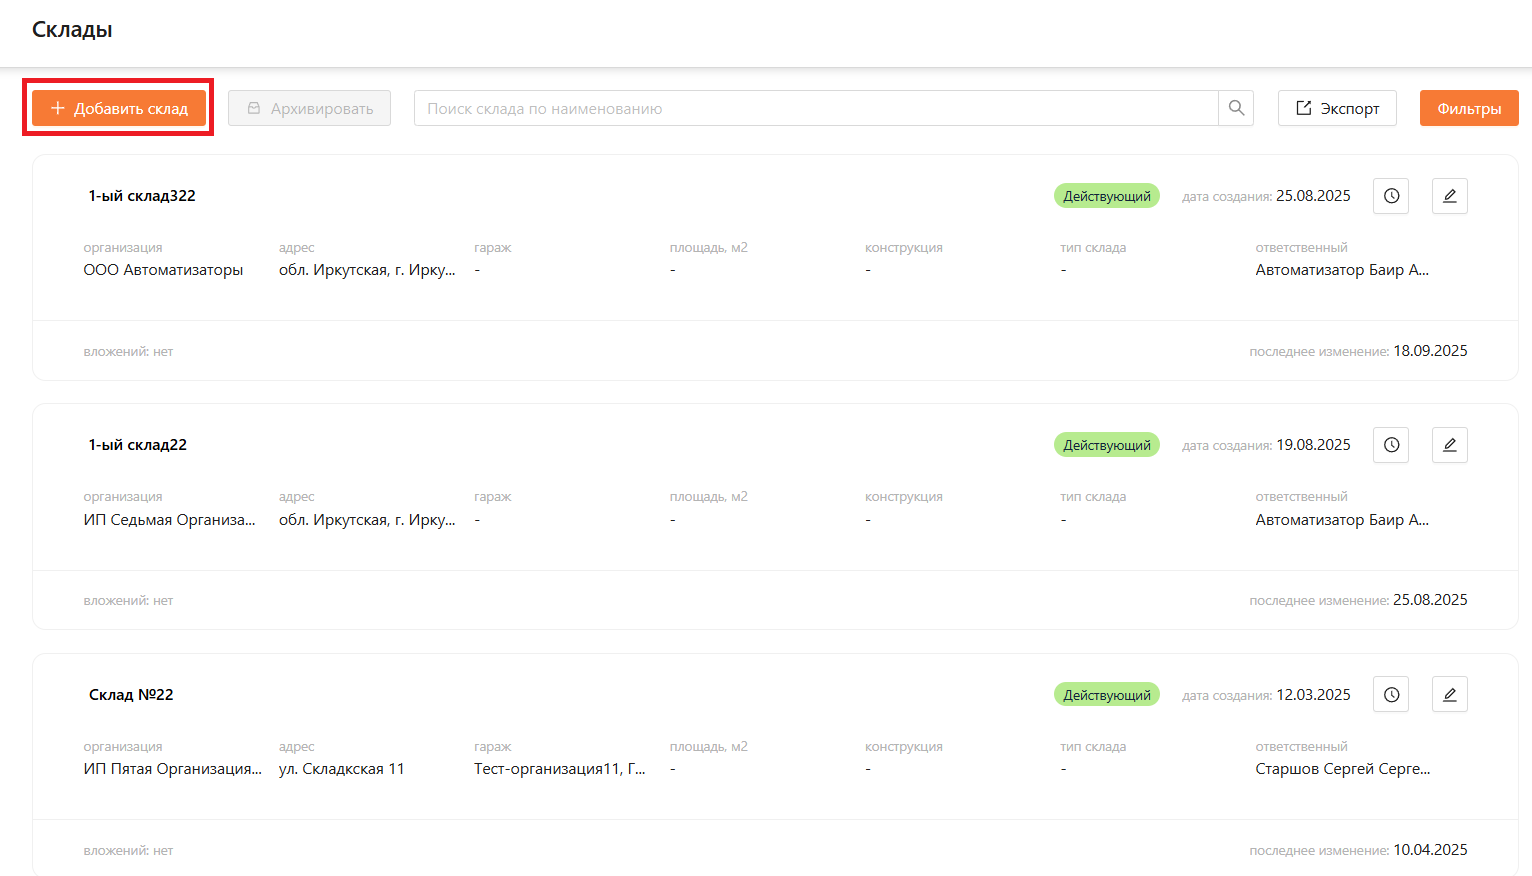Open the Фильтры panel

(1468, 108)
